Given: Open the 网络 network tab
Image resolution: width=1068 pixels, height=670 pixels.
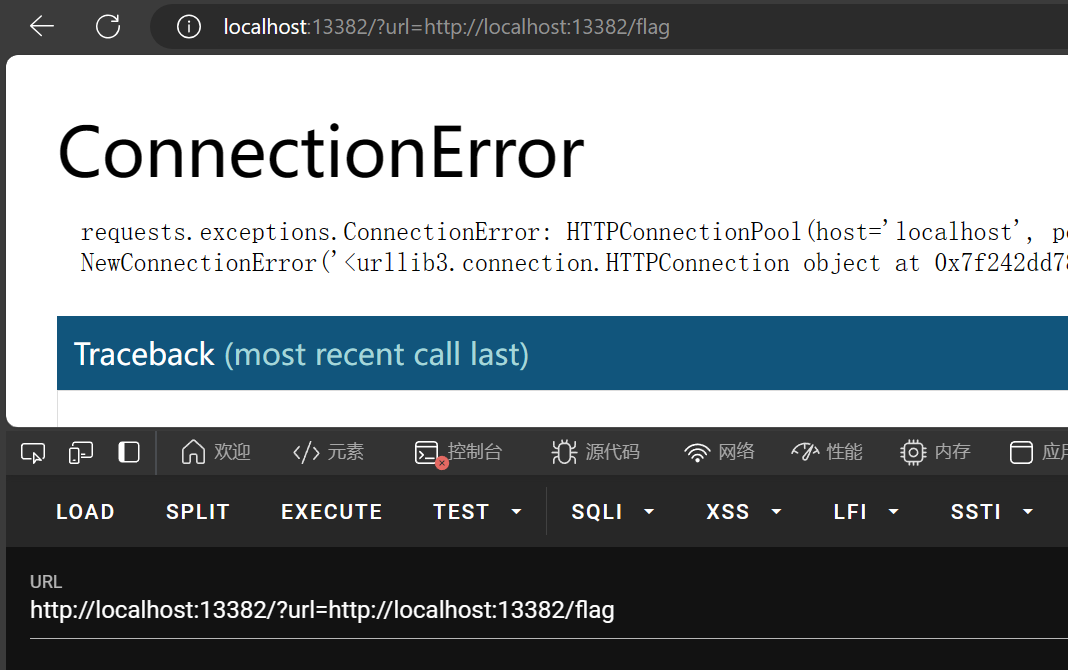Looking at the screenshot, I should [x=719, y=451].
